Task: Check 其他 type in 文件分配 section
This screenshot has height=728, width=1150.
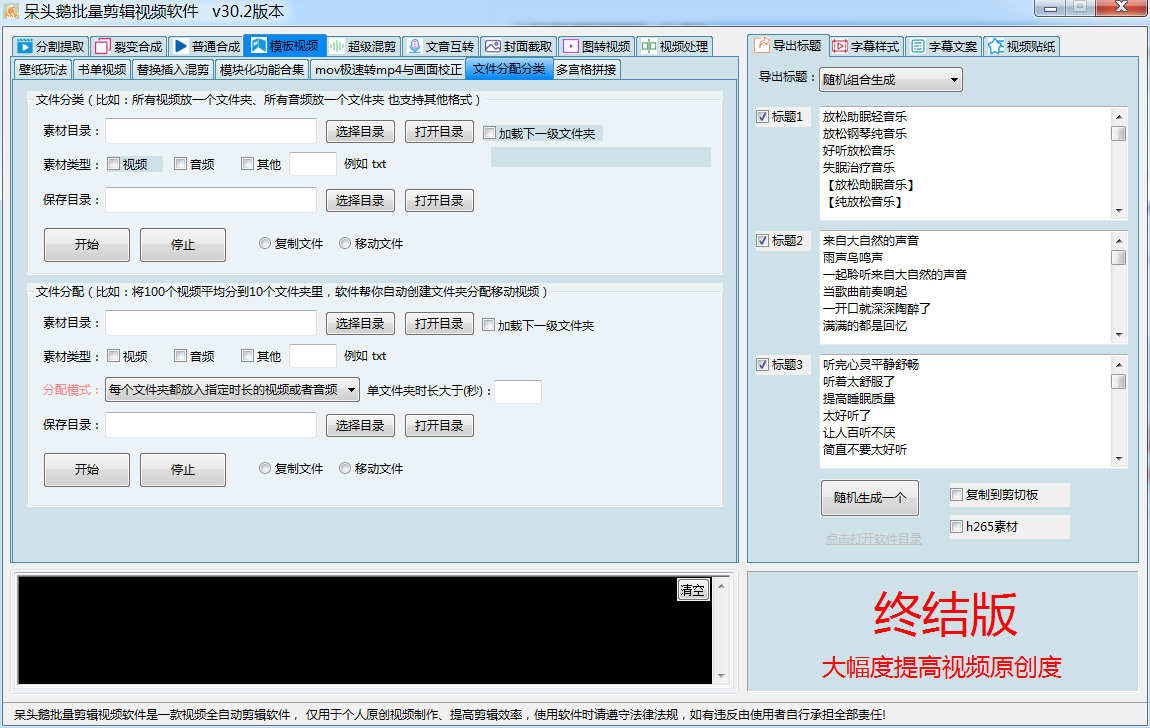Action: click(247, 356)
